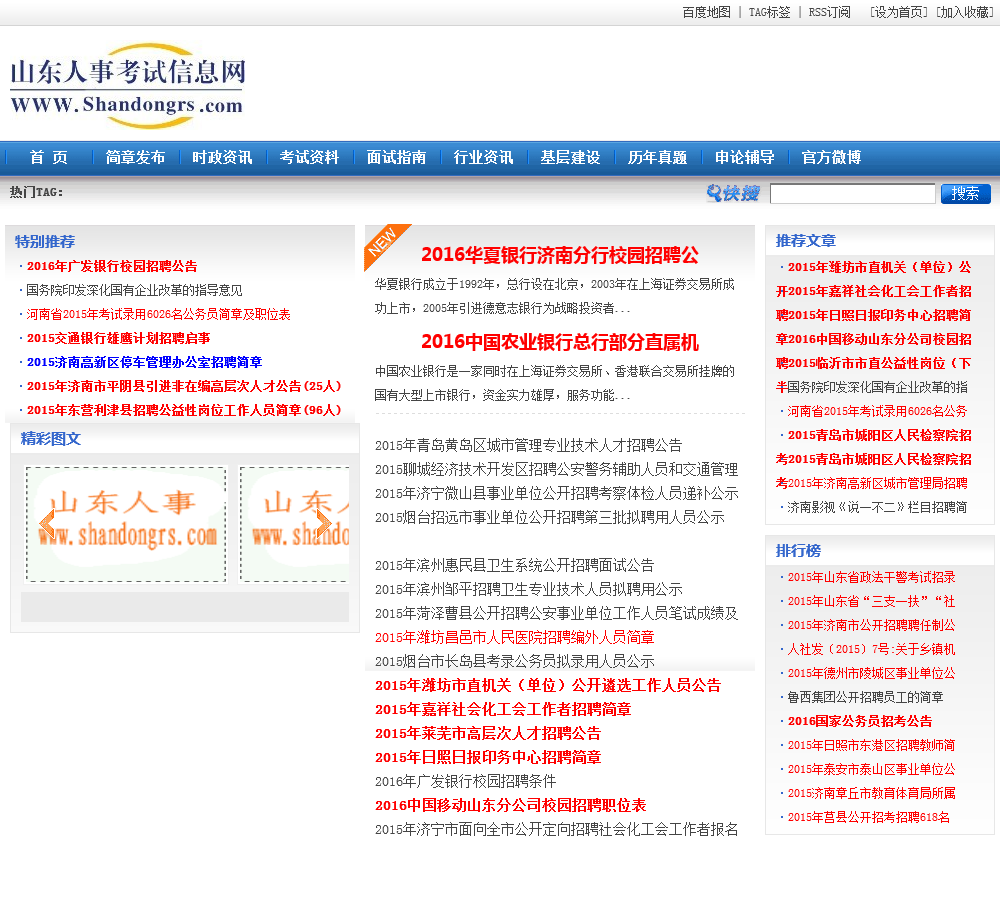The image size is (1000, 909).
Task: Open 2015济南高新区停车管理办公室招聘简章 link
Action: pyautogui.click(x=144, y=362)
